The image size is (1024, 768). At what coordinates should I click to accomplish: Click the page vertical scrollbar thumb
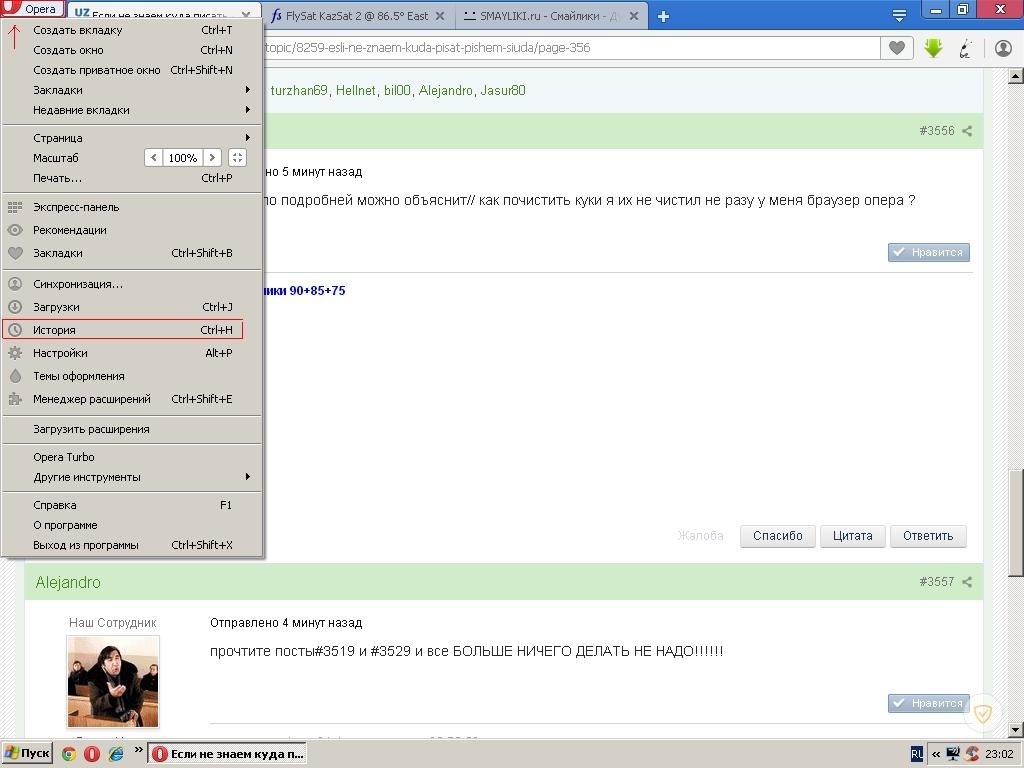pos(1016,524)
